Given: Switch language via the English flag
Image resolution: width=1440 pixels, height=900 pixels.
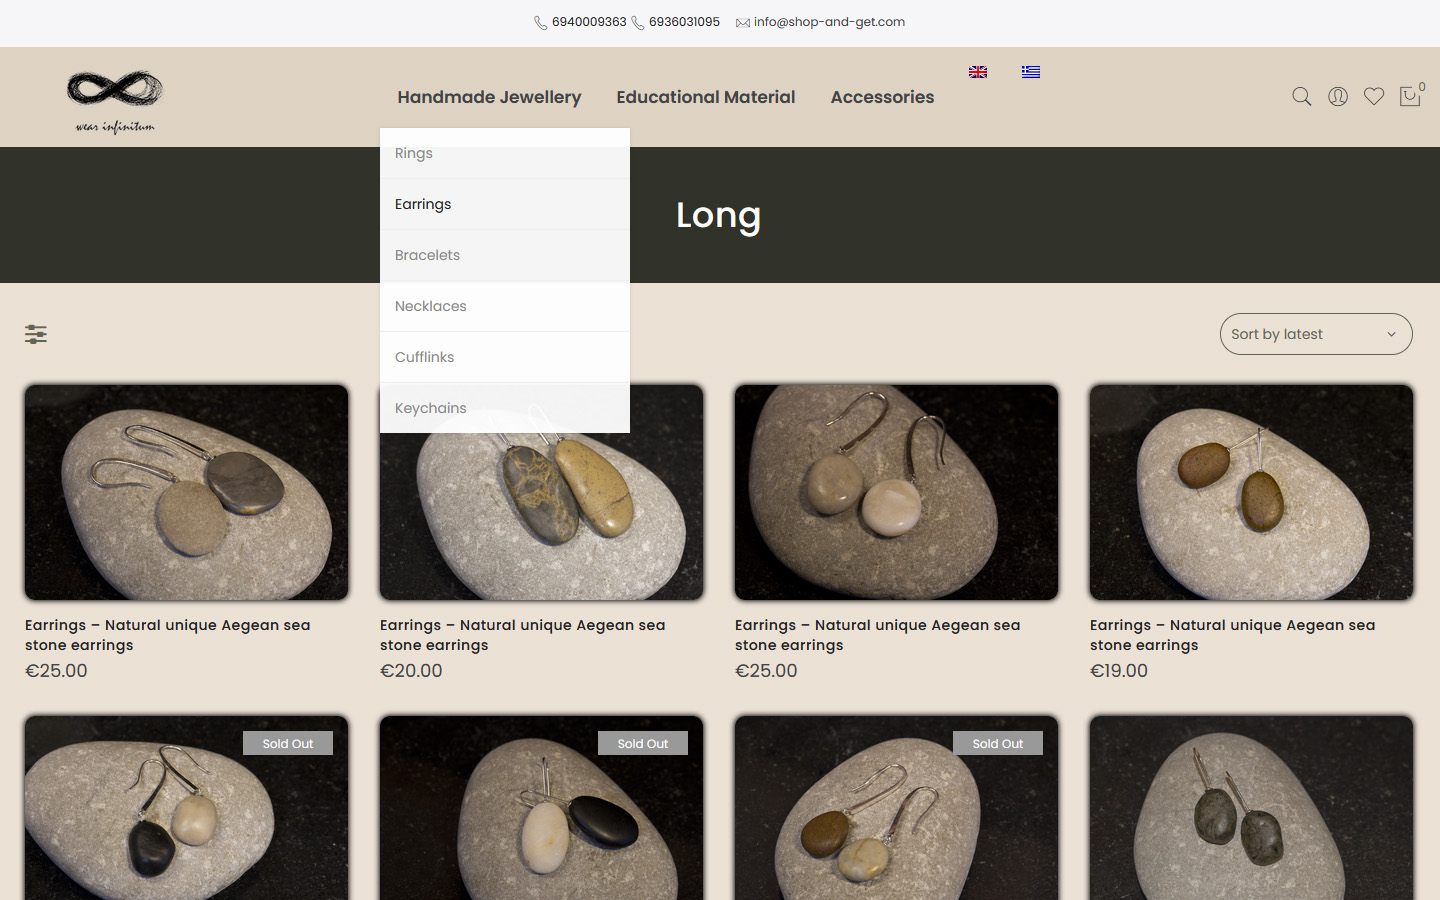Looking at the screenshot, I should pos(978,72).
